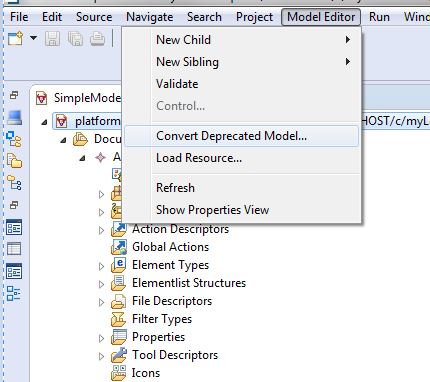The image size is (430, 382).
Task: Click the Action Descriptors folder icon
Action: [x=119, y=229]
